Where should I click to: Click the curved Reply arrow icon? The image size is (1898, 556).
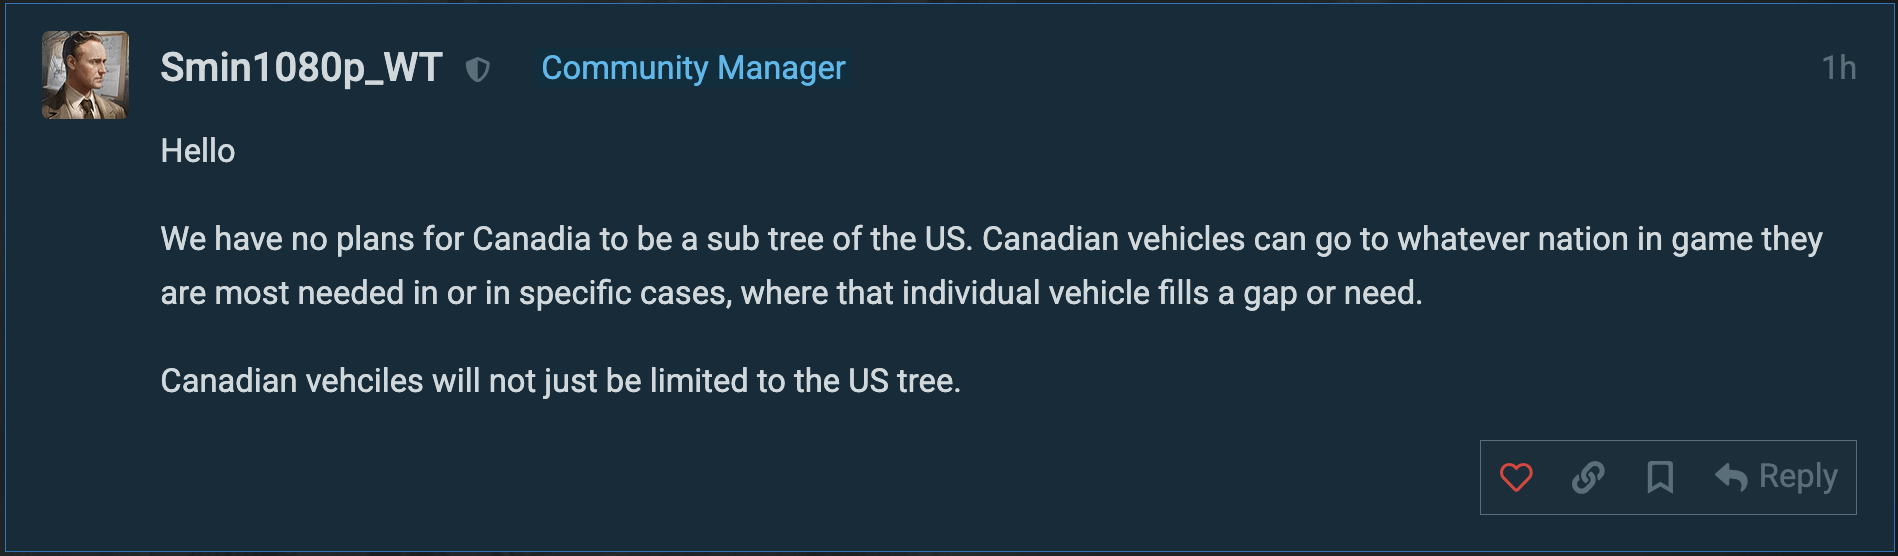pos(1731,477)
